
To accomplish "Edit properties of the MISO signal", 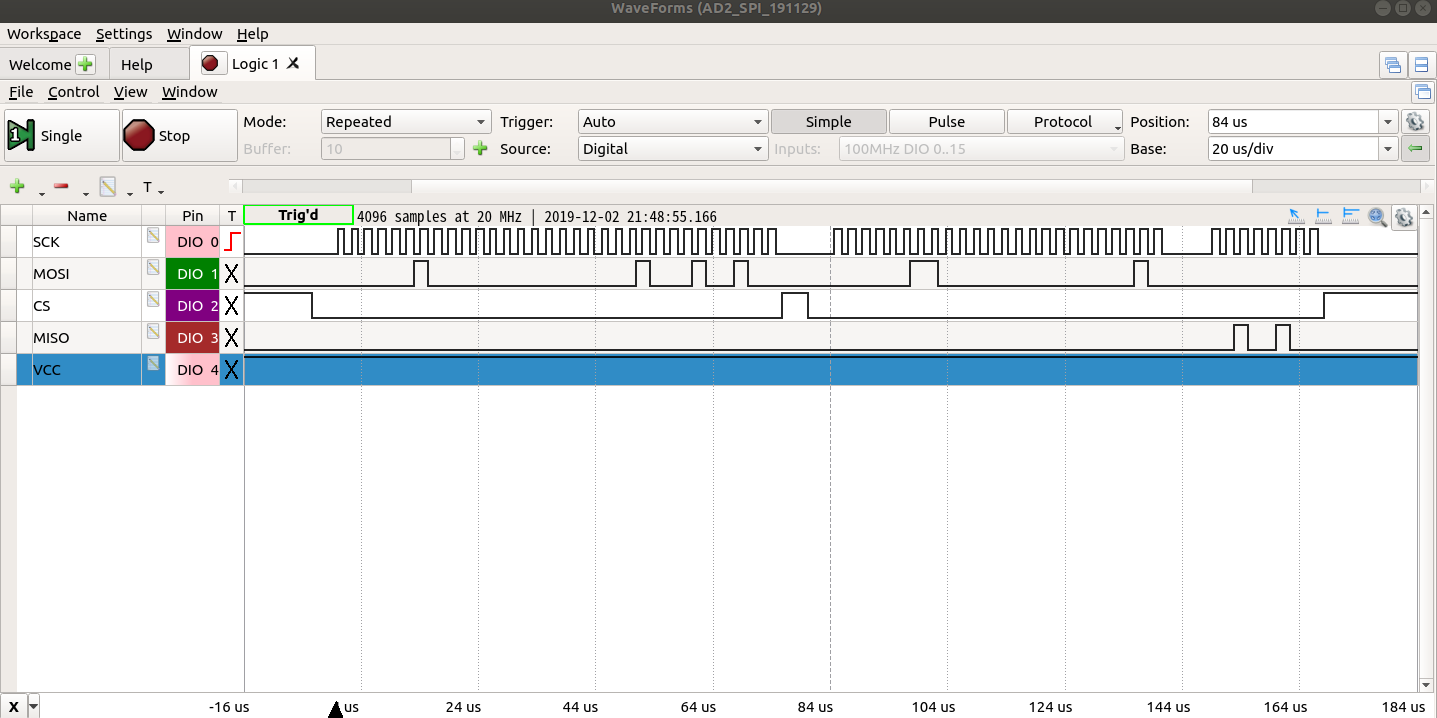I will point(153,332).
